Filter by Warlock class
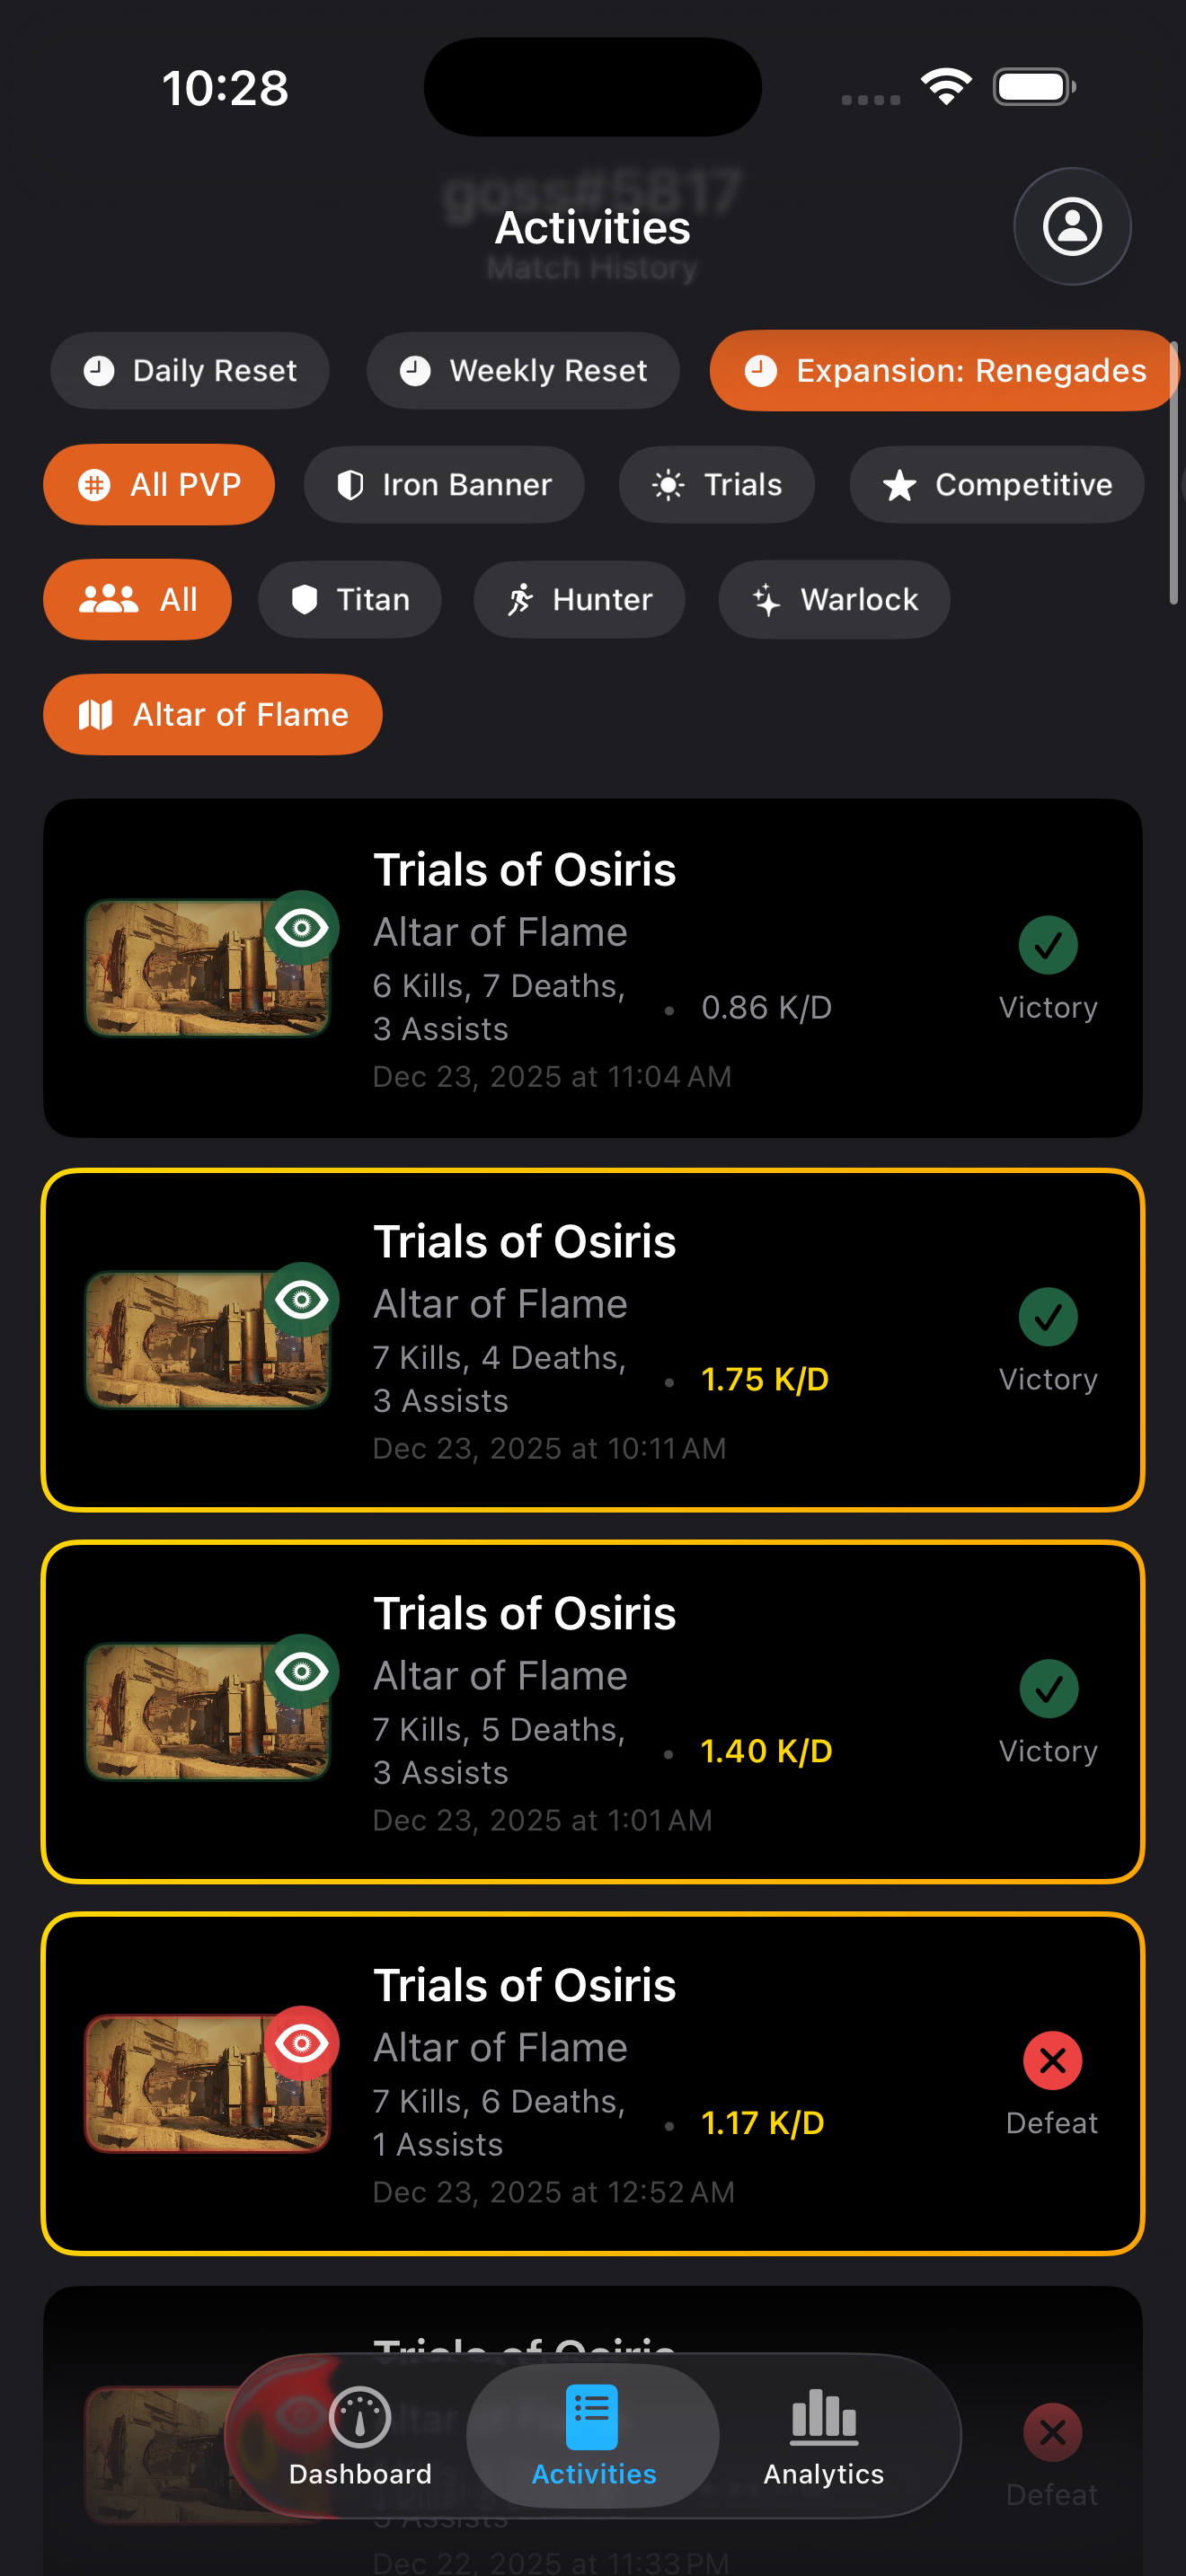The height and width of the screenshot is (2576, 1186). click(x=834, y=600)
